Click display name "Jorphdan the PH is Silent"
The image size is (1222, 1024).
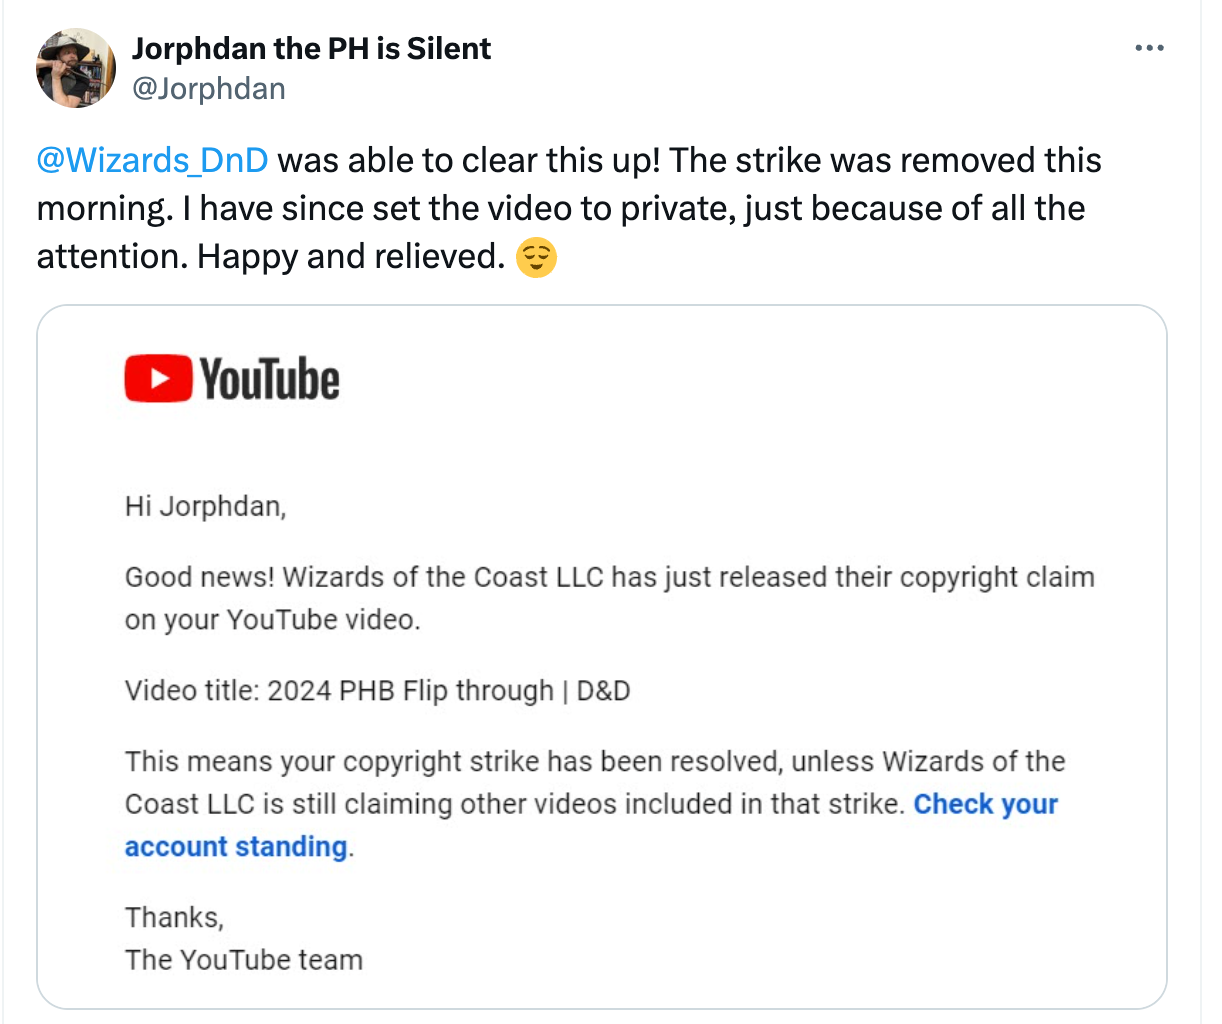311,48
